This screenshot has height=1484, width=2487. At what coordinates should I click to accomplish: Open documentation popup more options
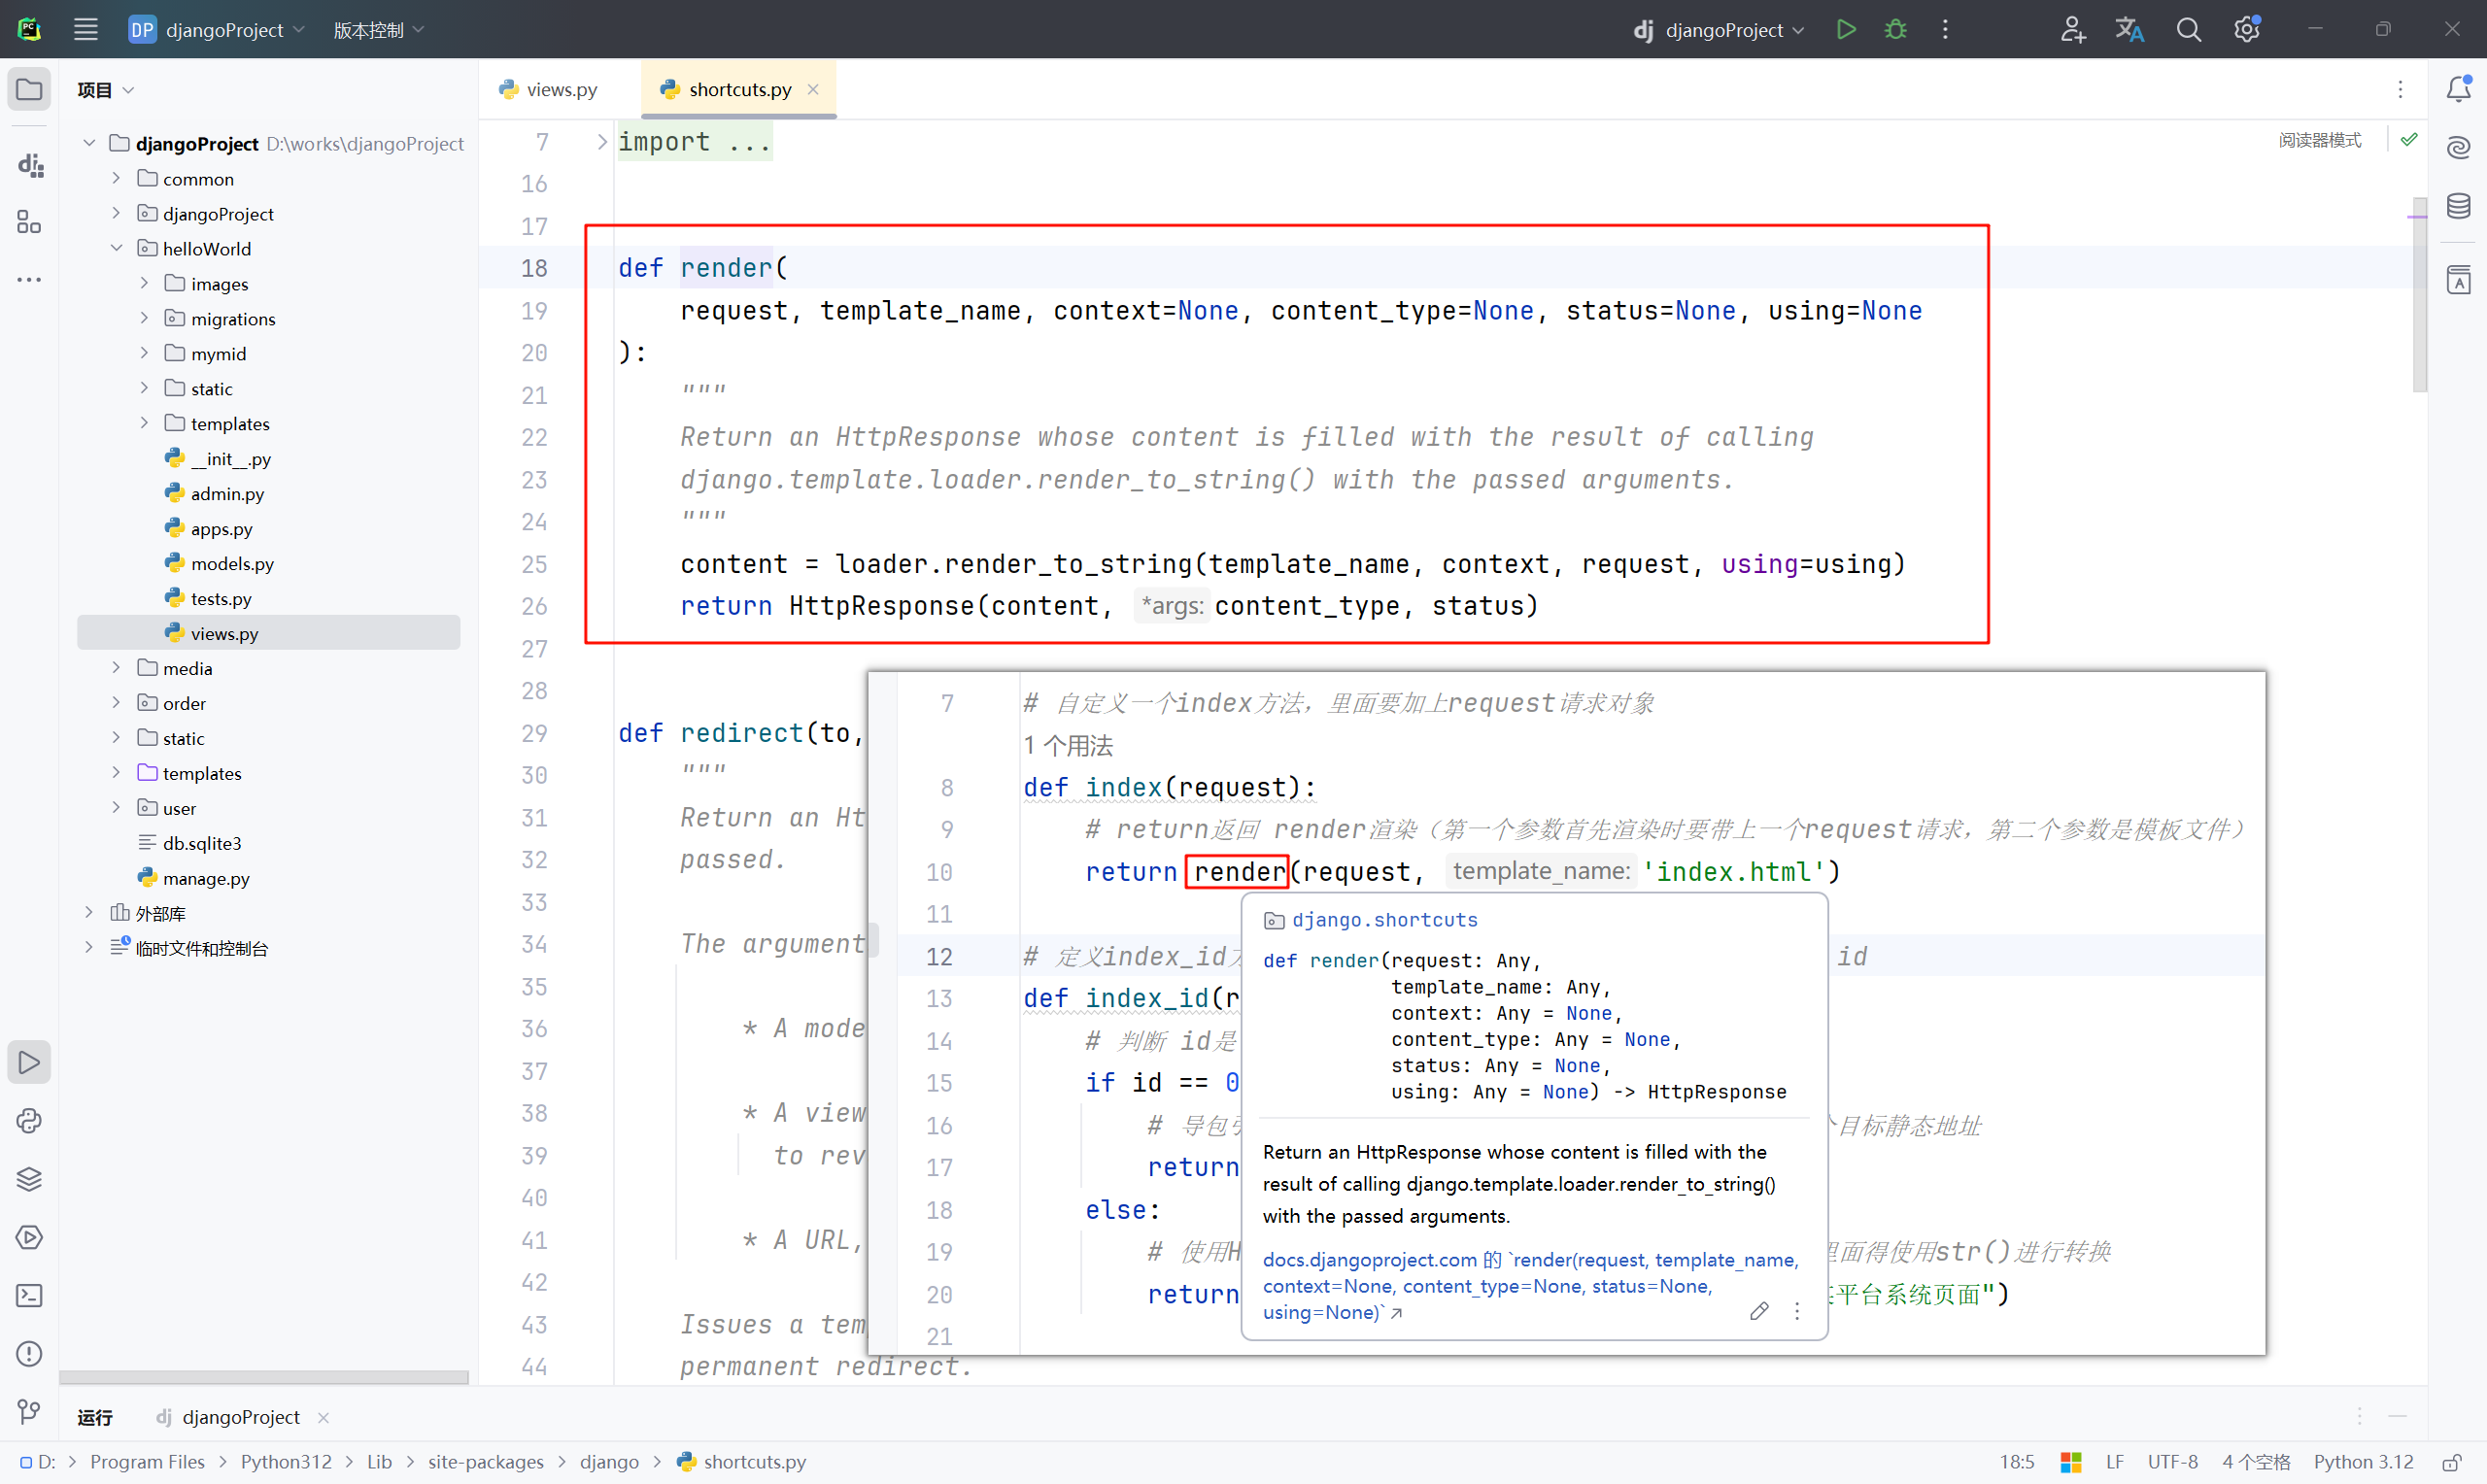point(1797,1310)
